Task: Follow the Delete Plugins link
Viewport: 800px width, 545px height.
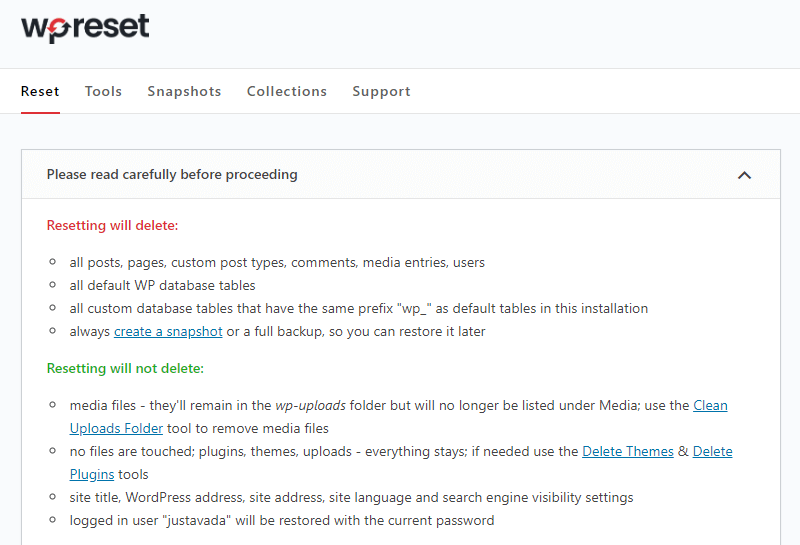Action: pyautogui.click(x=712, y=451)
